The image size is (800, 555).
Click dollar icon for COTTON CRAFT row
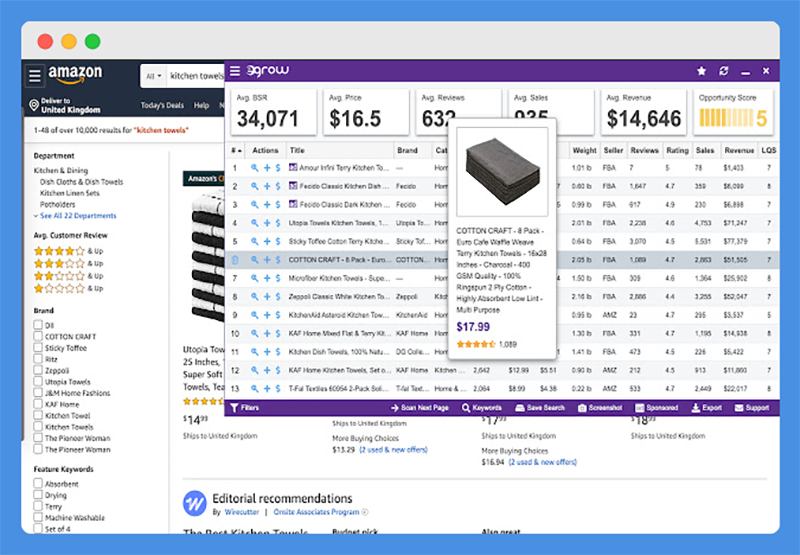(x=278, y=260)
